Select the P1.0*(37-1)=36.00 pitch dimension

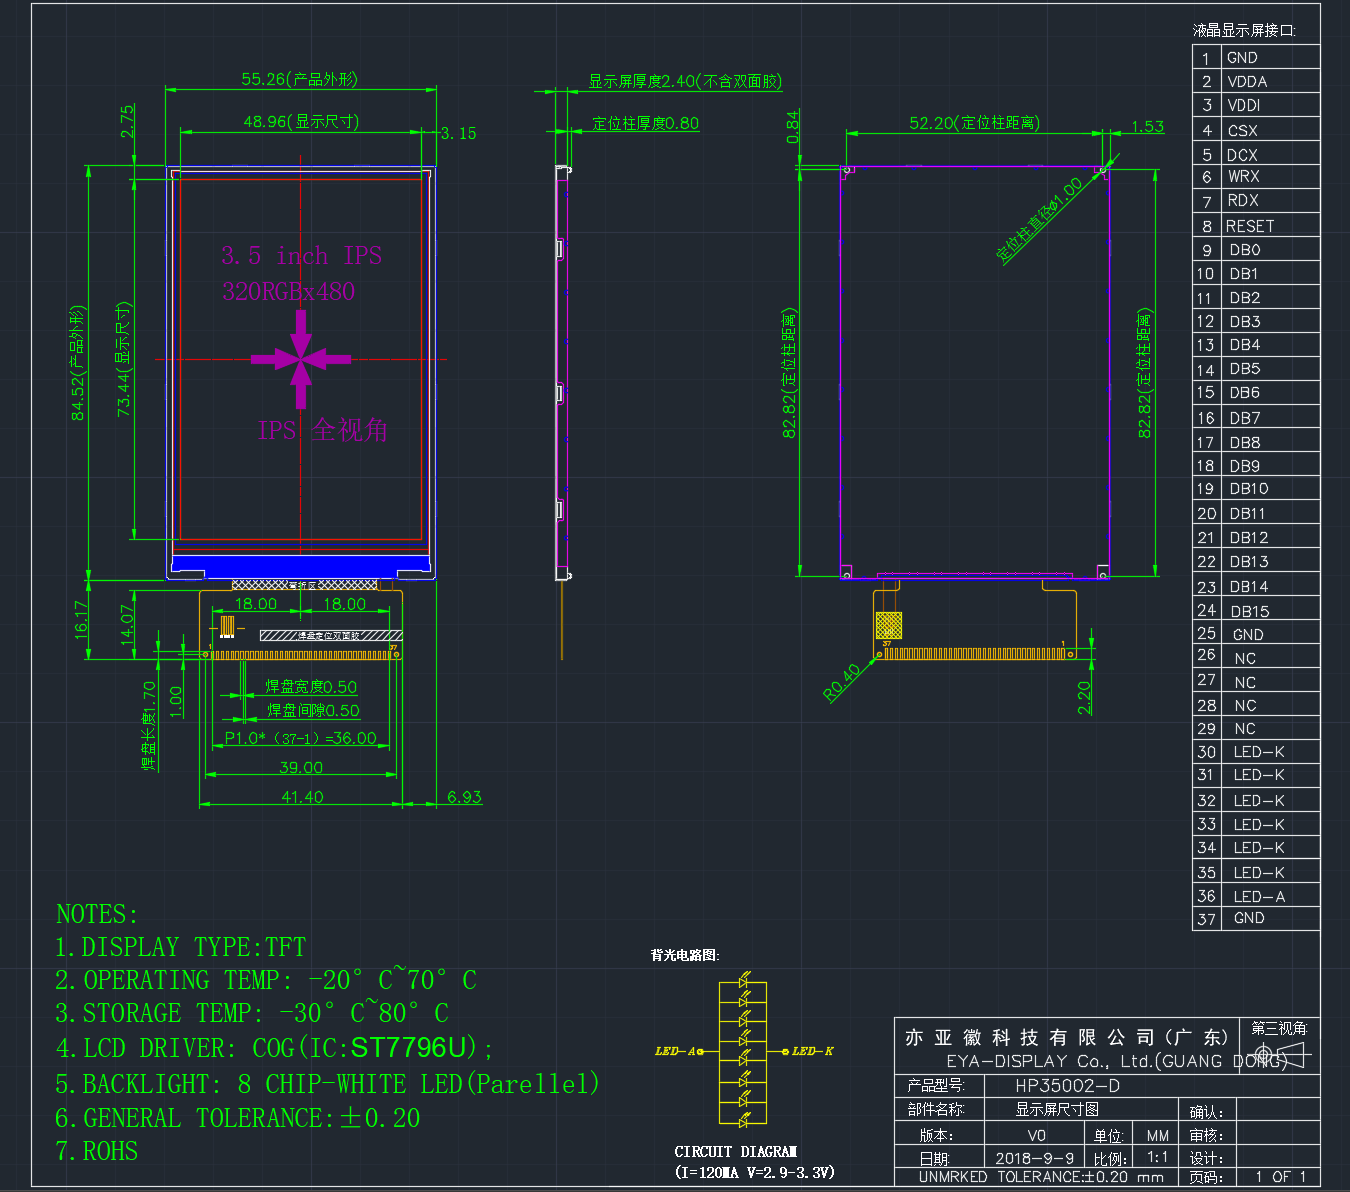tap(301, 738)
